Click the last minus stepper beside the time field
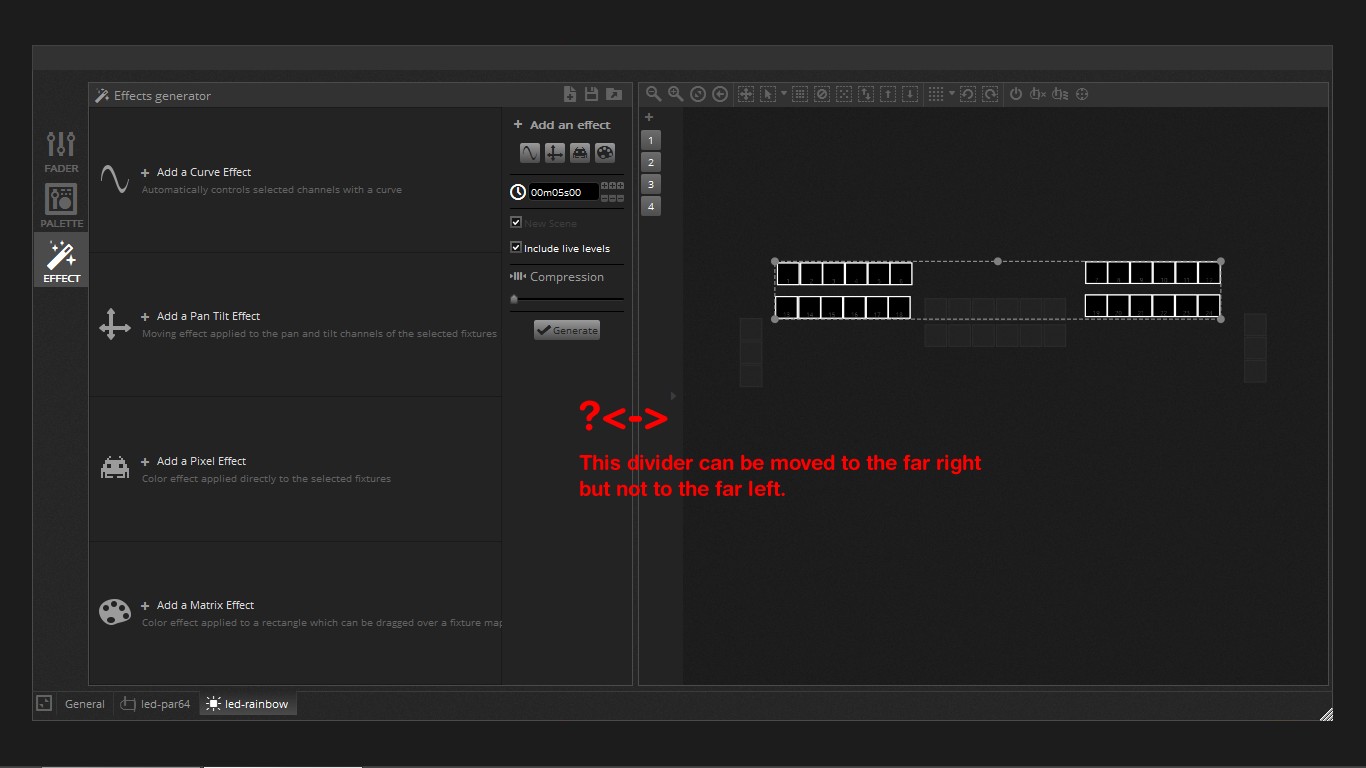Screen dimensions: 1366x768 (x=620, y=198)
